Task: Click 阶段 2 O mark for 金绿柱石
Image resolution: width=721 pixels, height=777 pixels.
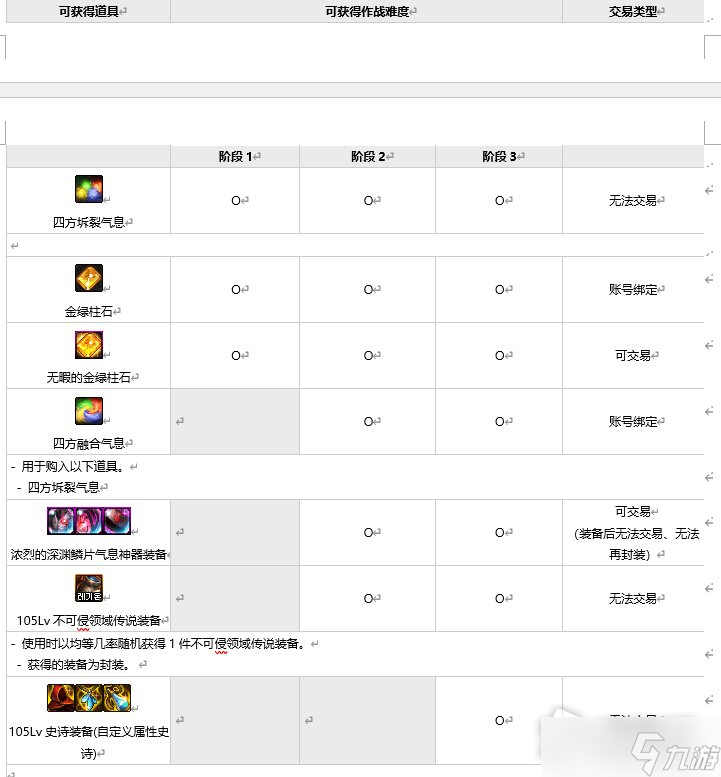Action: click(368, 290)
